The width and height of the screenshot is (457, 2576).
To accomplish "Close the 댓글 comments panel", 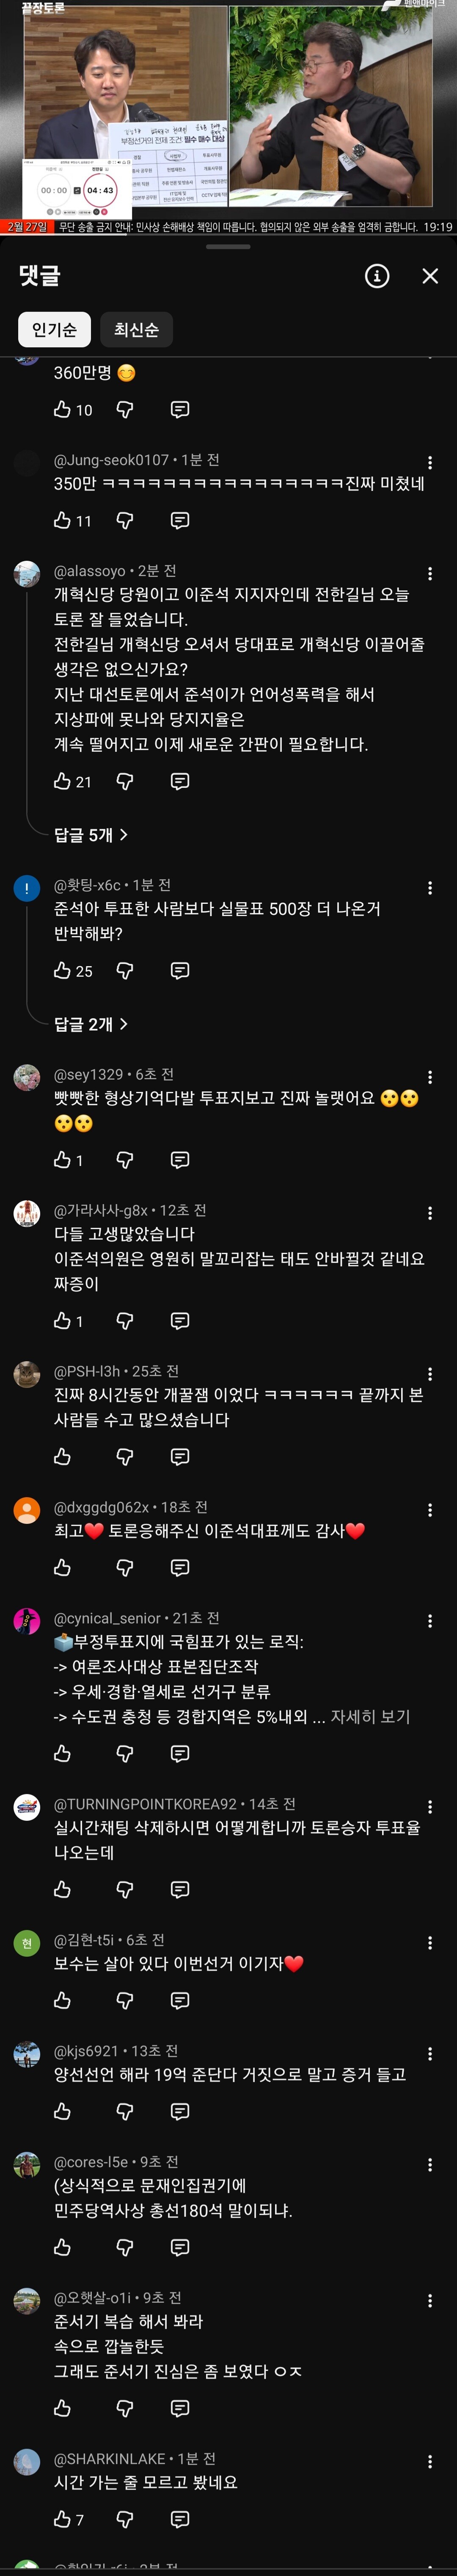I will tap(430, 276).
